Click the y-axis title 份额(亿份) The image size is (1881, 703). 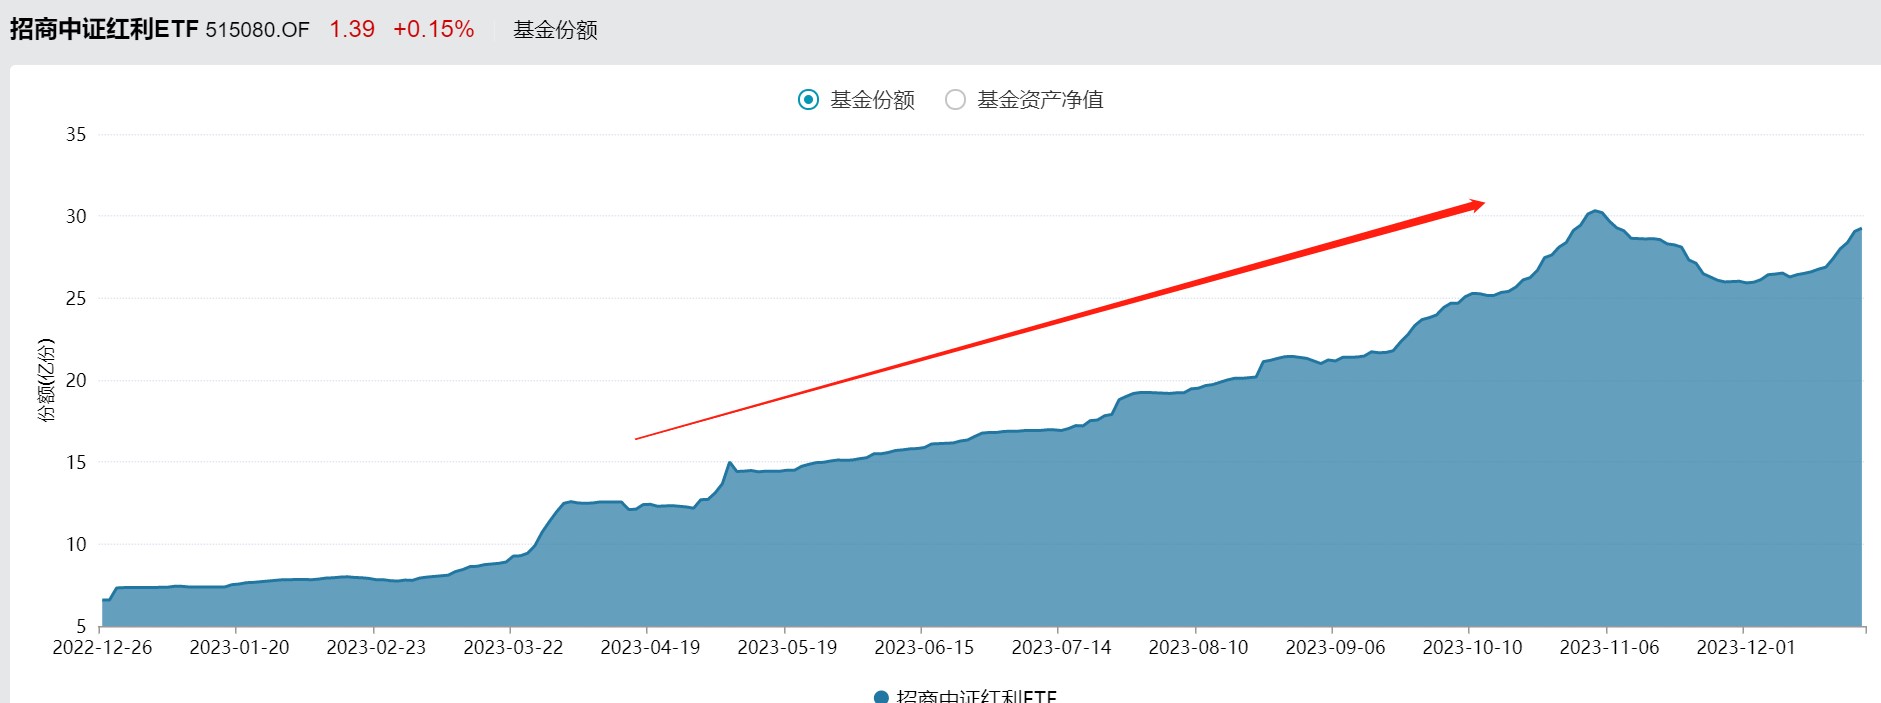47,380
